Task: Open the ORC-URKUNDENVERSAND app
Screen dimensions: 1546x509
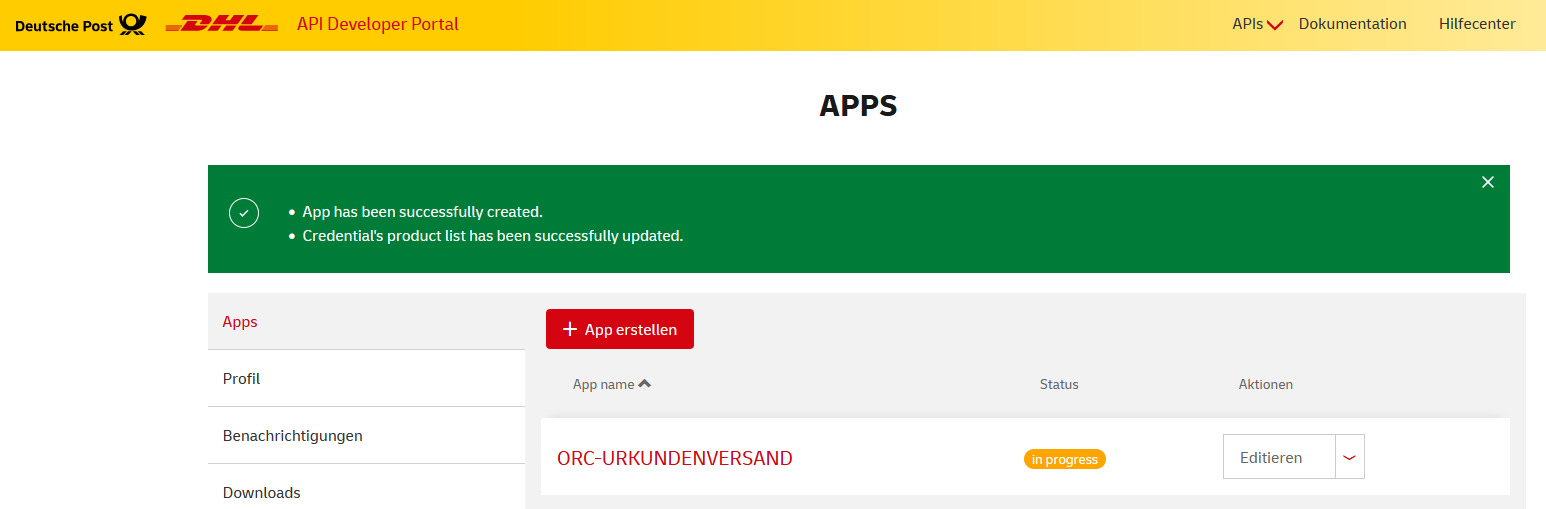Action: pyautogui.click(x=674, y=458)
